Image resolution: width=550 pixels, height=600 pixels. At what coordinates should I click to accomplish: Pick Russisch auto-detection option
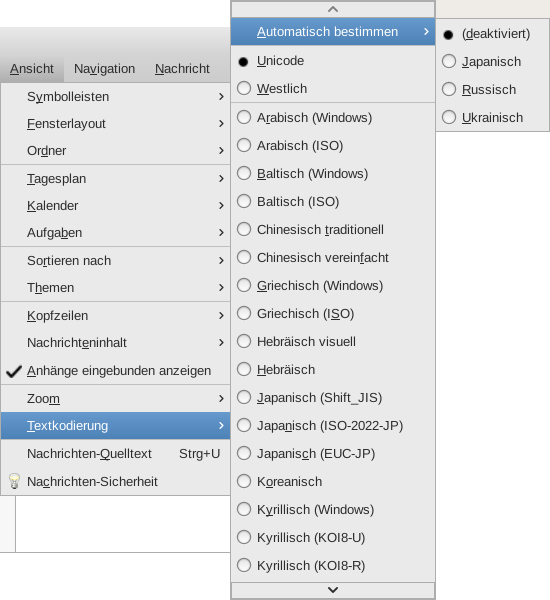coord(493,90)
